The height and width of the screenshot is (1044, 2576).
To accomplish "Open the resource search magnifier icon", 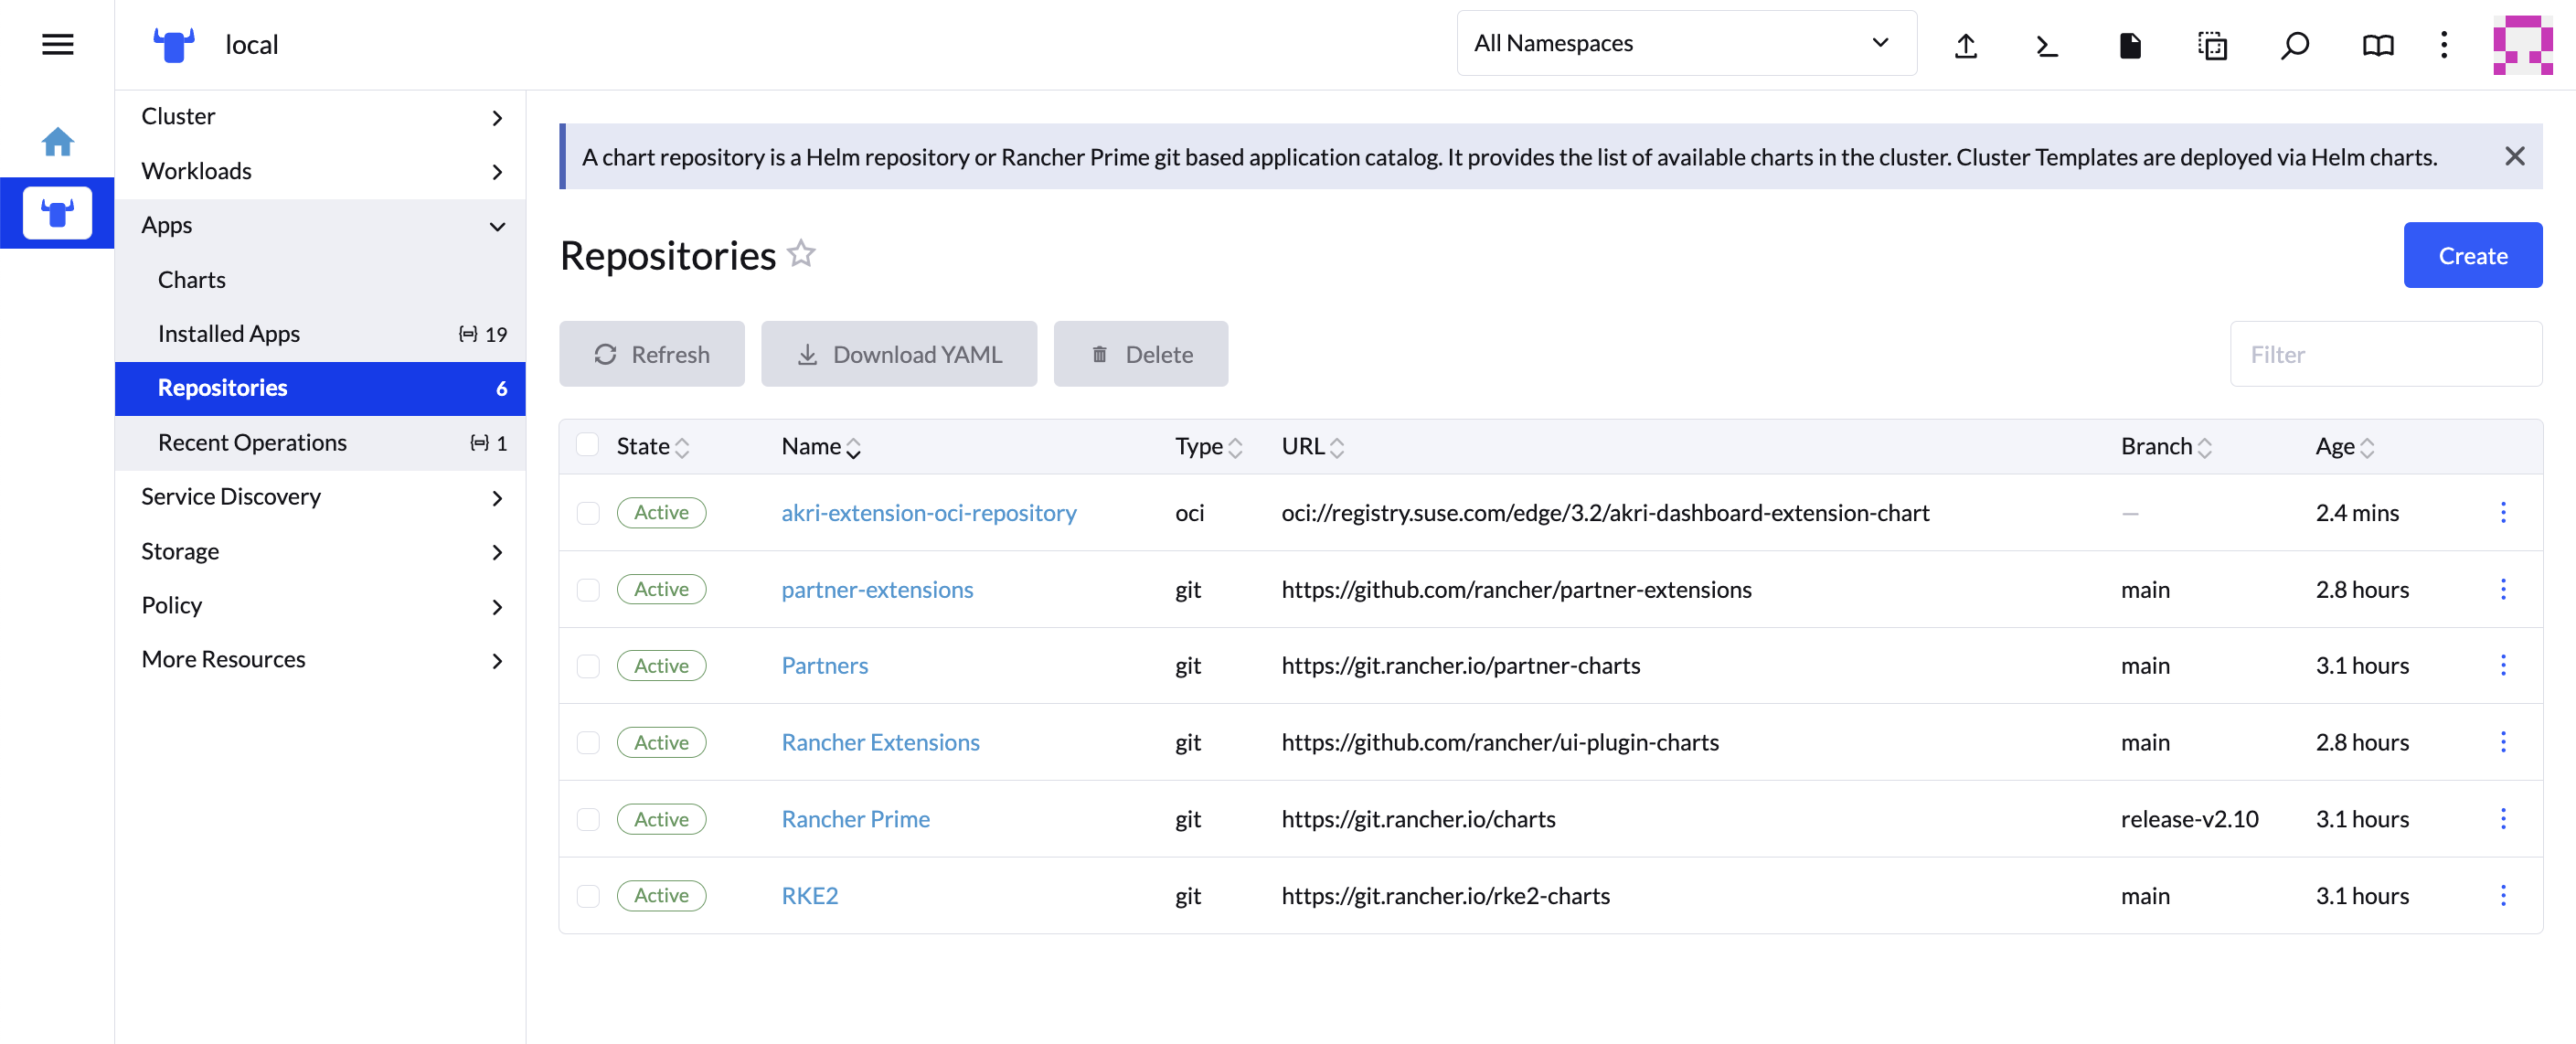I will (x=2294, y=45).
